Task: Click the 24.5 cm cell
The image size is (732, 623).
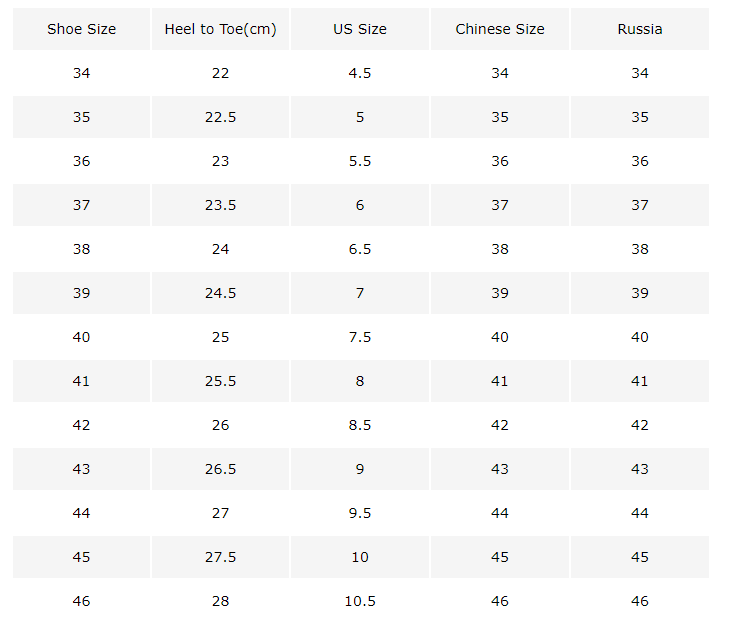Action: (220, 293)
